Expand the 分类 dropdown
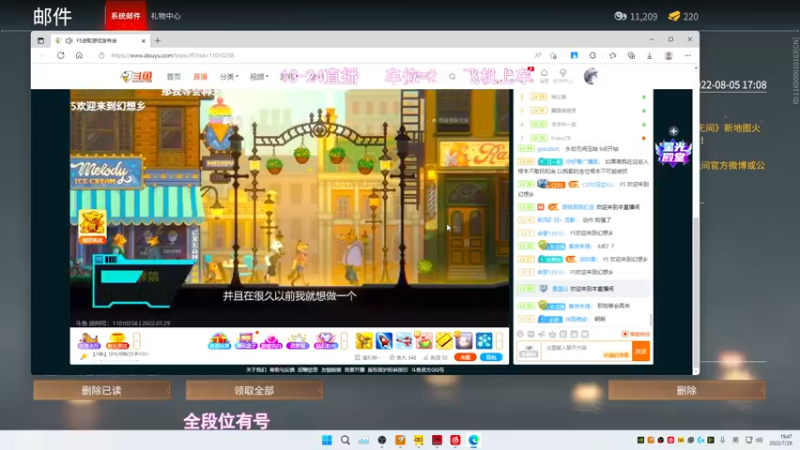Viewport: 800px width, 450px height. (x=229, y=77)
